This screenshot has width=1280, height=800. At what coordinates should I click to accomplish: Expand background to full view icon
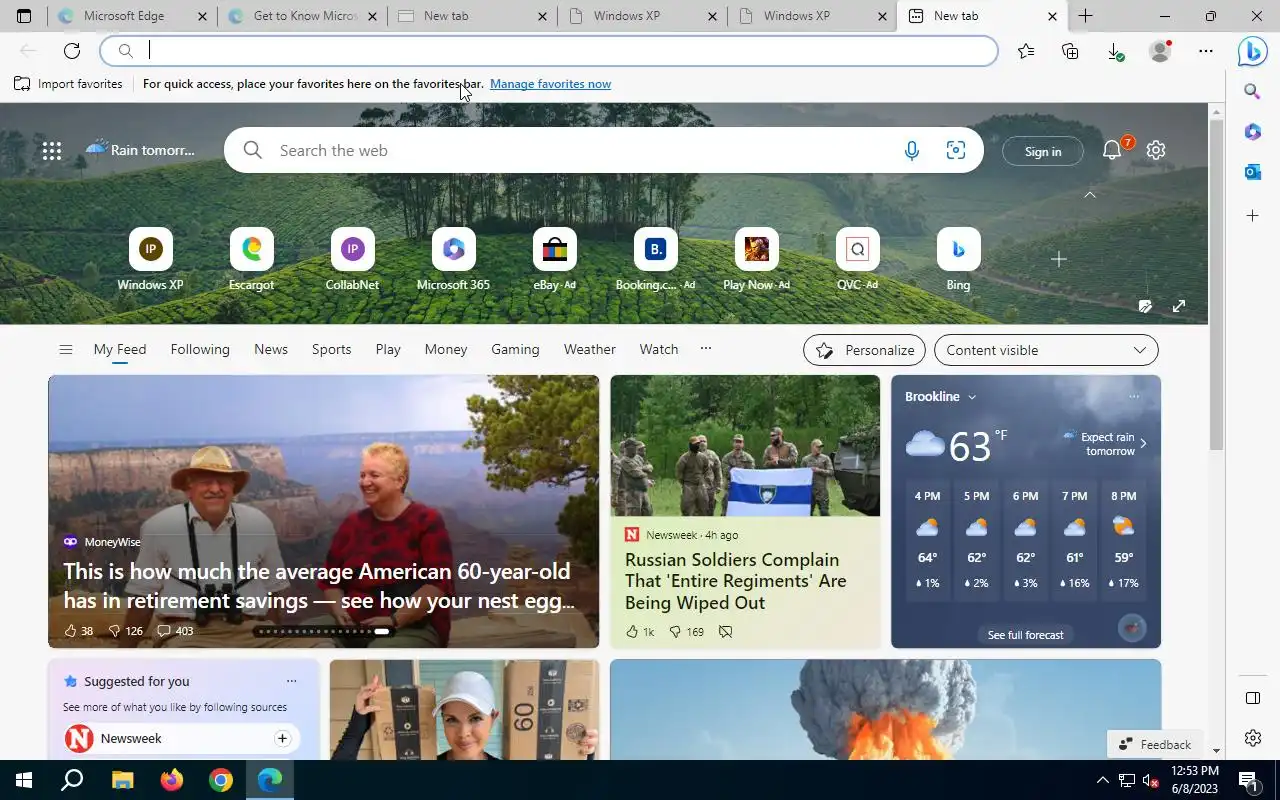[x=1179, y=306]
